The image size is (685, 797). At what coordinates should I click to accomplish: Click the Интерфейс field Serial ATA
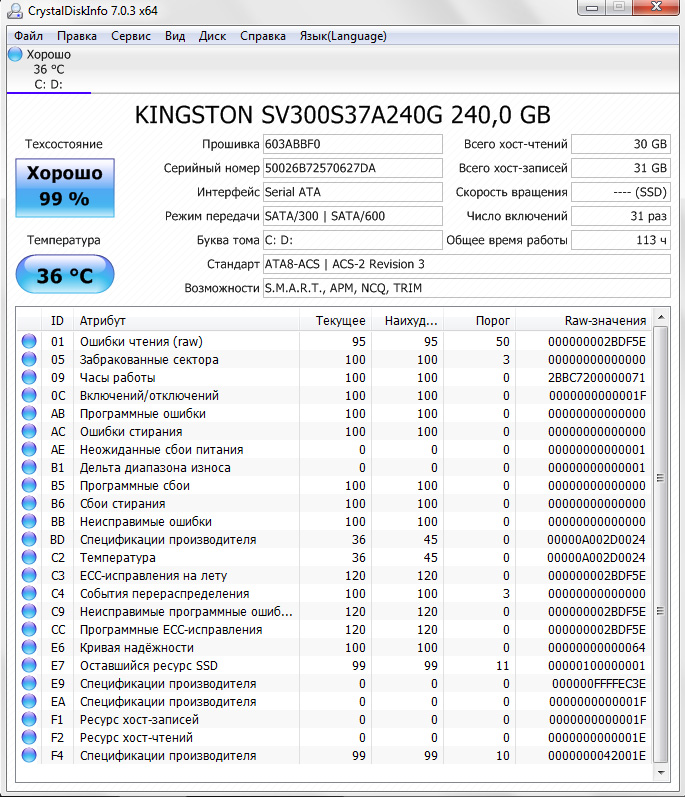(353, 192)
